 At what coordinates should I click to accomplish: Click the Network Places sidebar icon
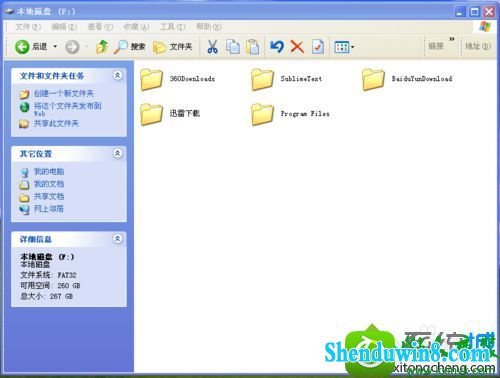click(x=24, y=210)
